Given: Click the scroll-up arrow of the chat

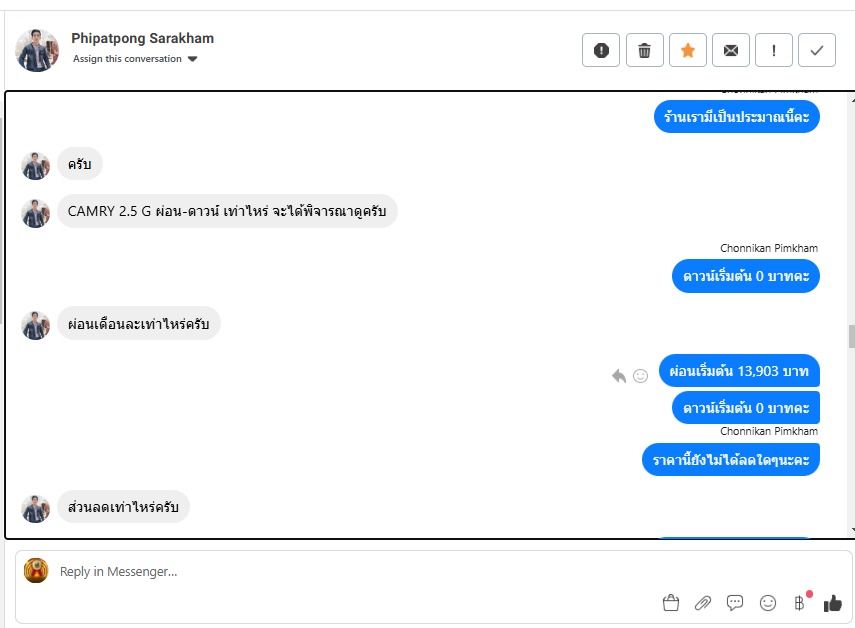Looking at the screenshot, I should click(x=851, y=100).
